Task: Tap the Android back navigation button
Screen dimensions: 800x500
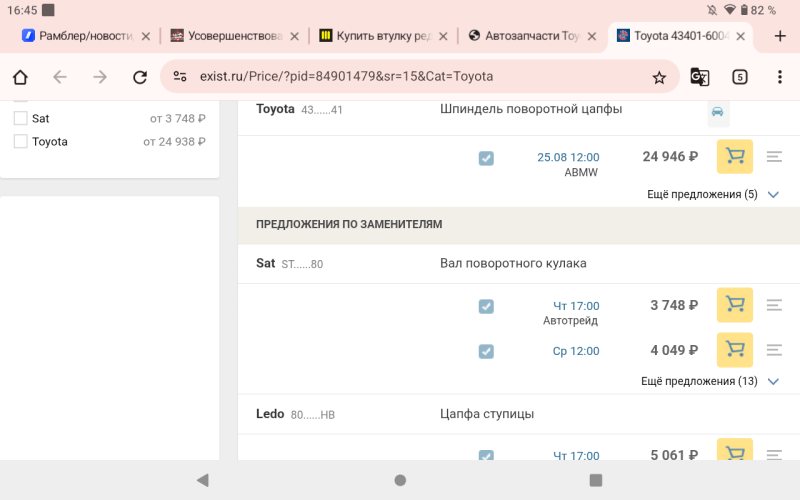Action: [x=203, y=480]
